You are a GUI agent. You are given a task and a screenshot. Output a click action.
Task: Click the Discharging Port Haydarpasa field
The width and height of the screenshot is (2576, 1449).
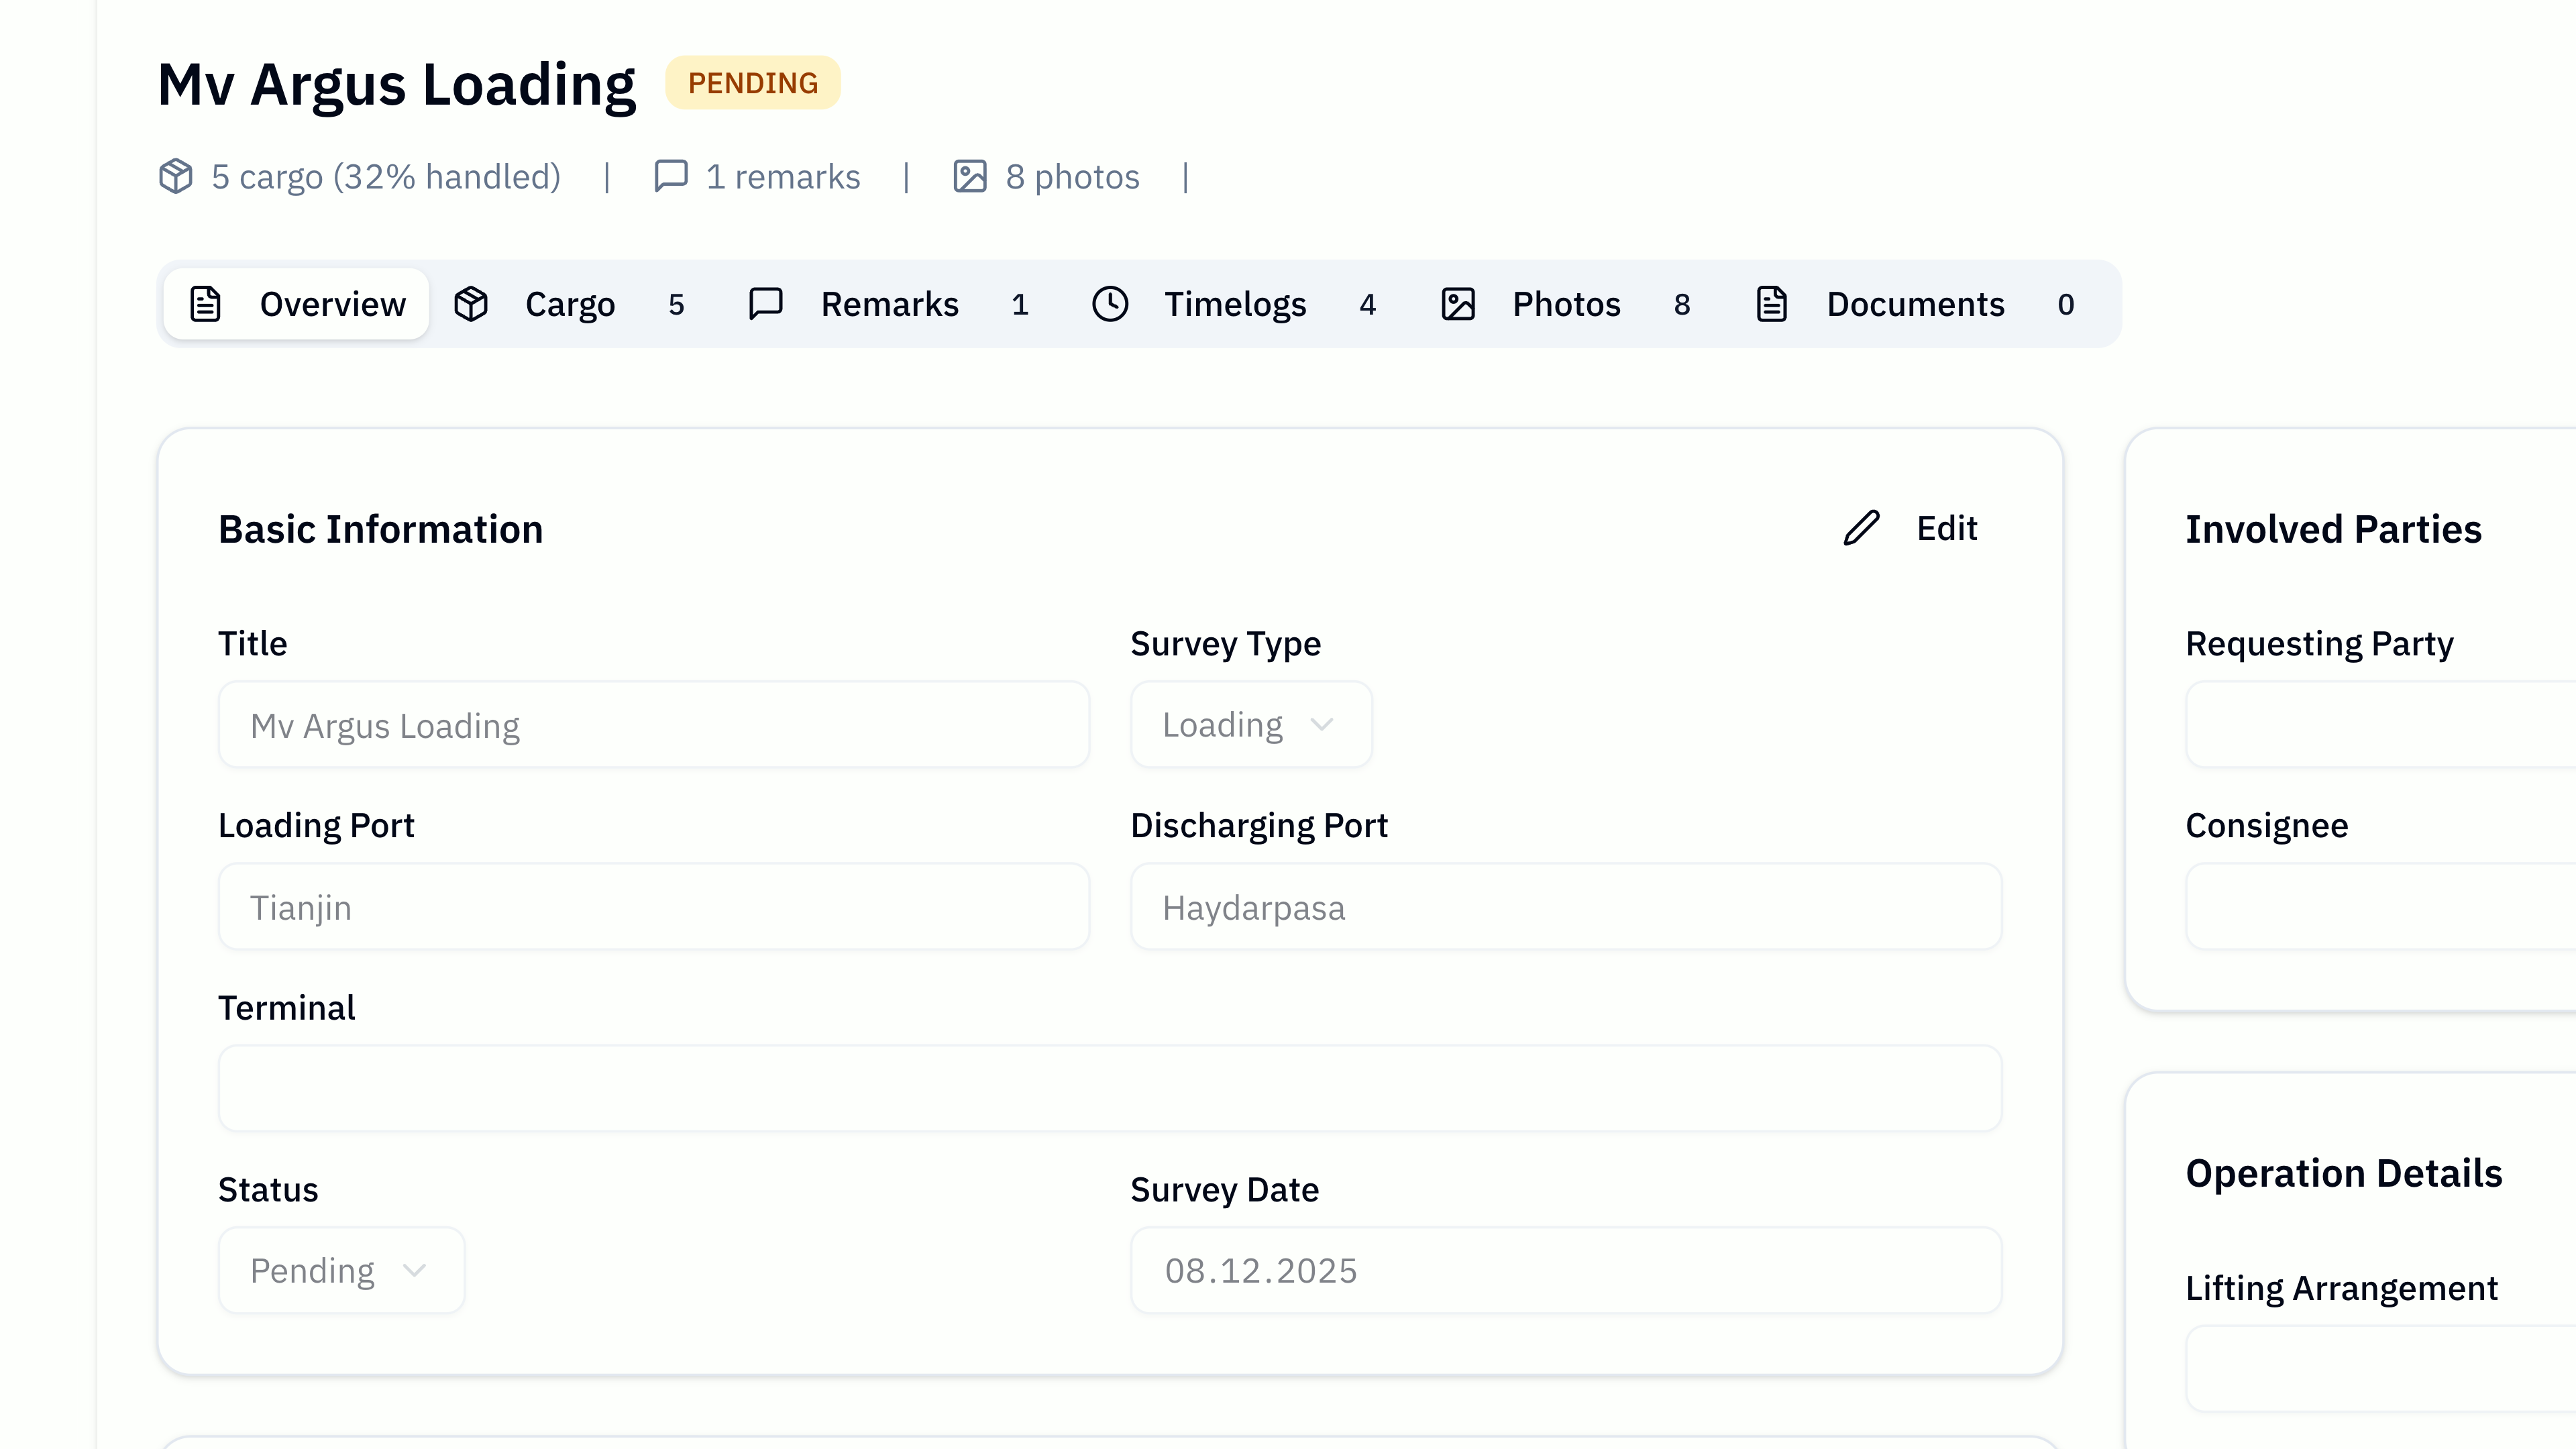[x=1566, y=907]
